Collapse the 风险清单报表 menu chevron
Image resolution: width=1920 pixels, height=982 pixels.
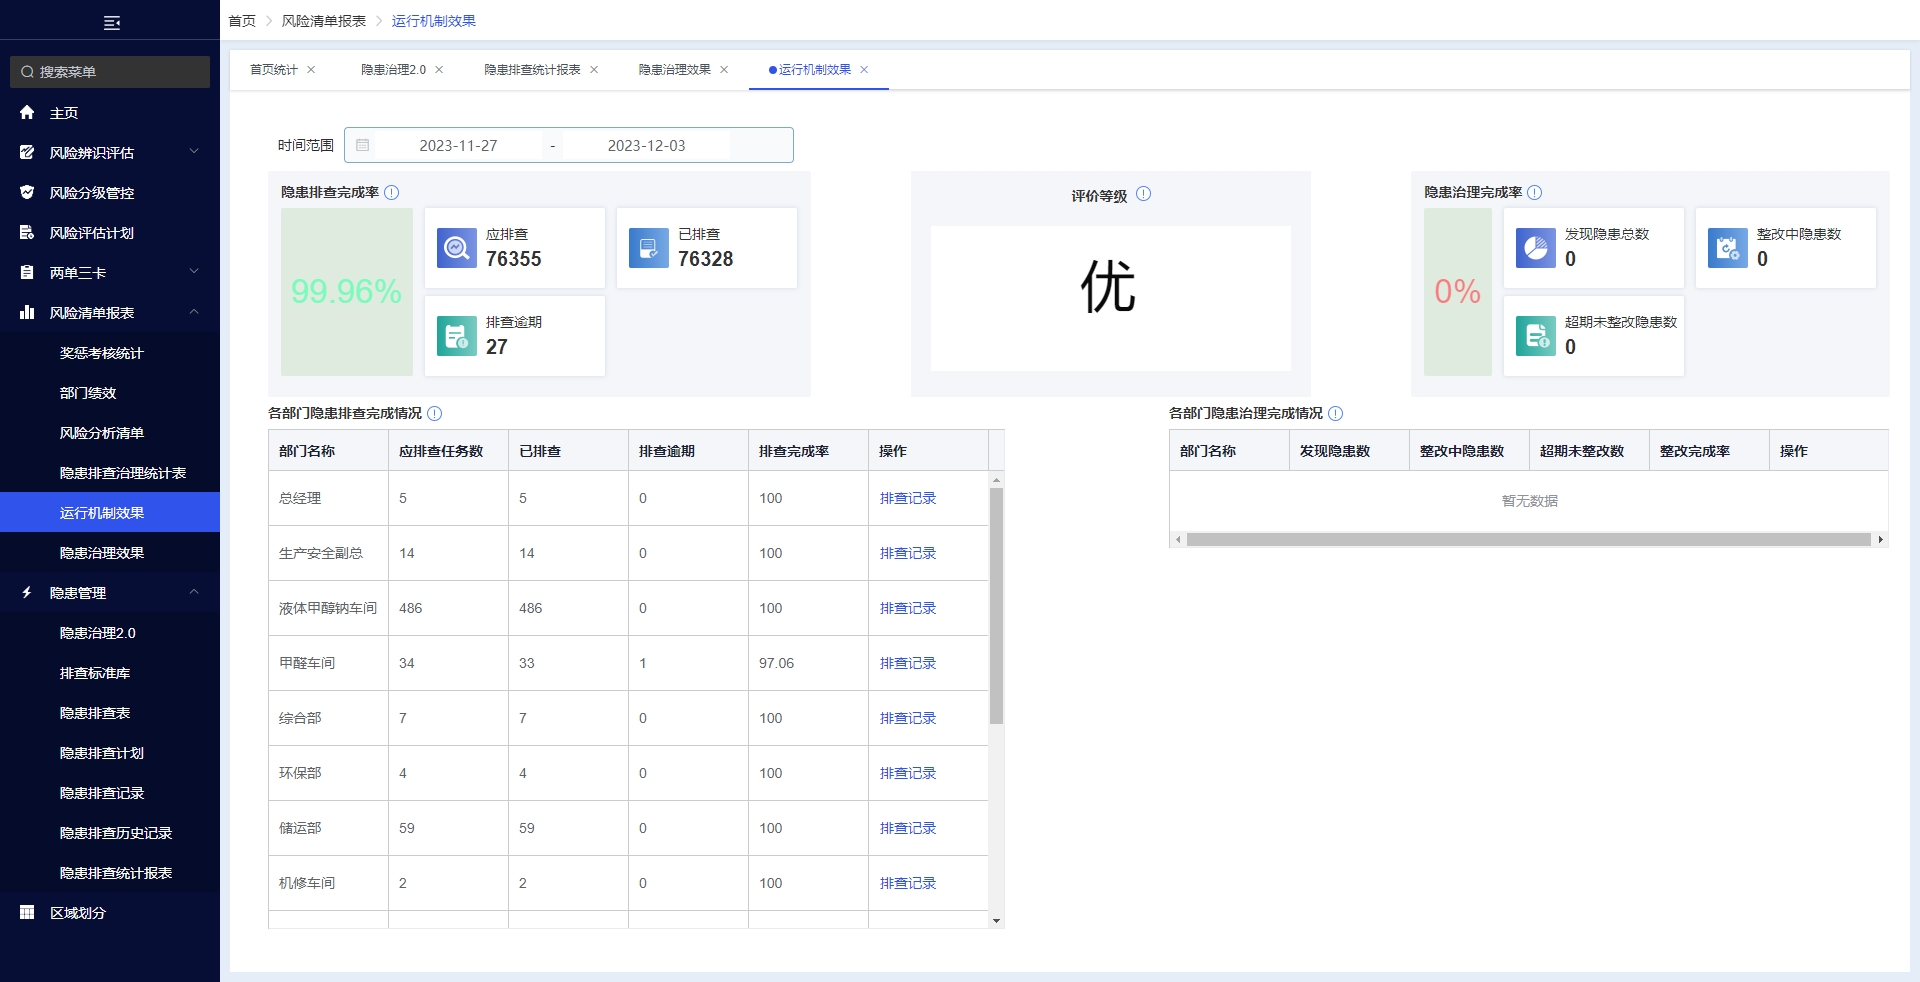tap(194, 312)
